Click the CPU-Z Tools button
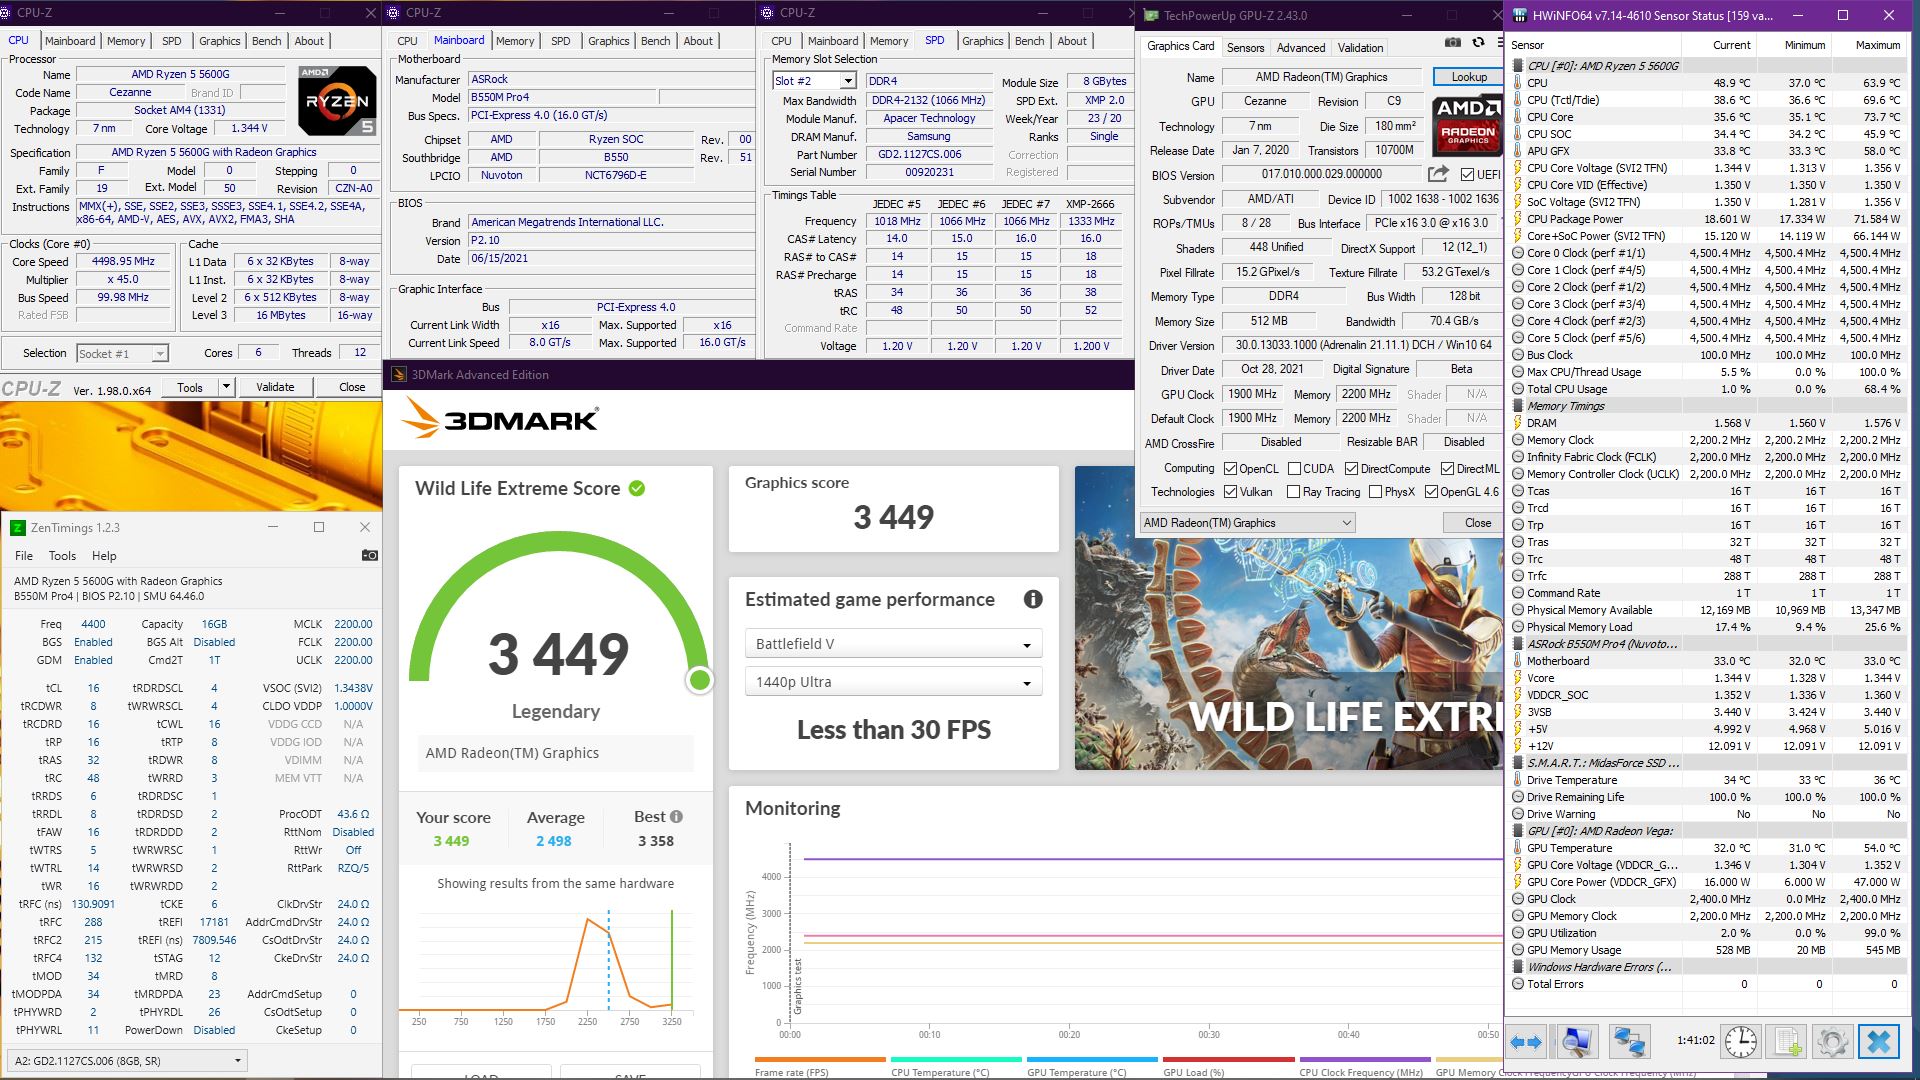The height and width of the screenshot is (1080, 1920). [x=190, y=387]
